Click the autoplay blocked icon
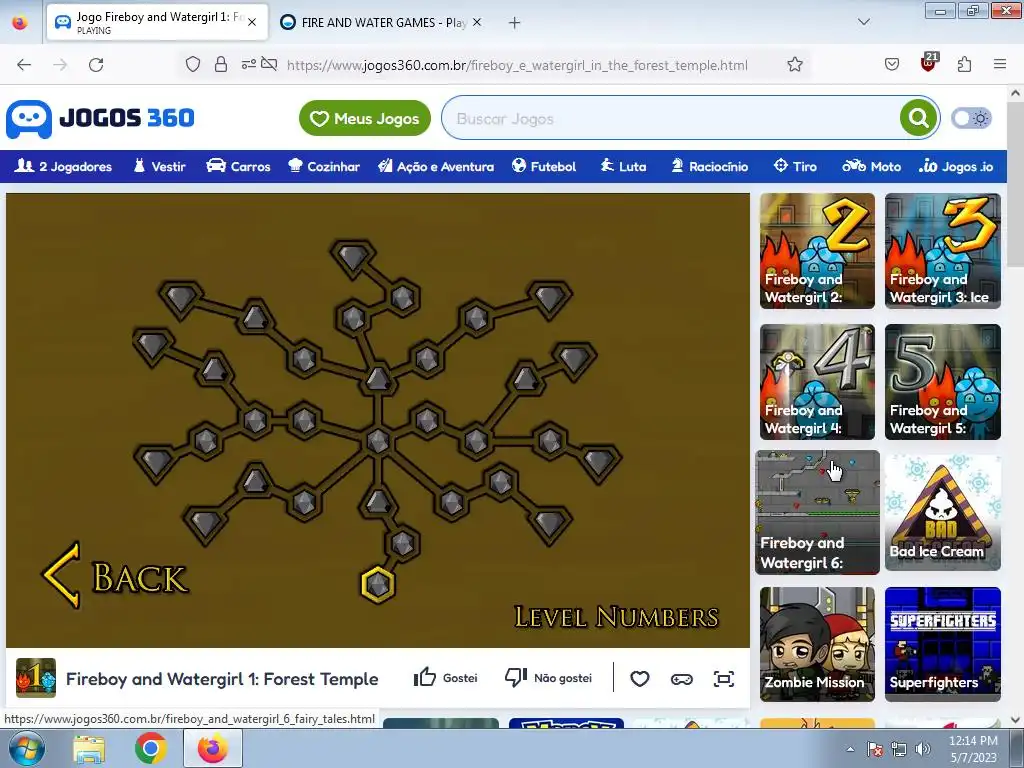 pyautogui.click(x=269, y=64)
